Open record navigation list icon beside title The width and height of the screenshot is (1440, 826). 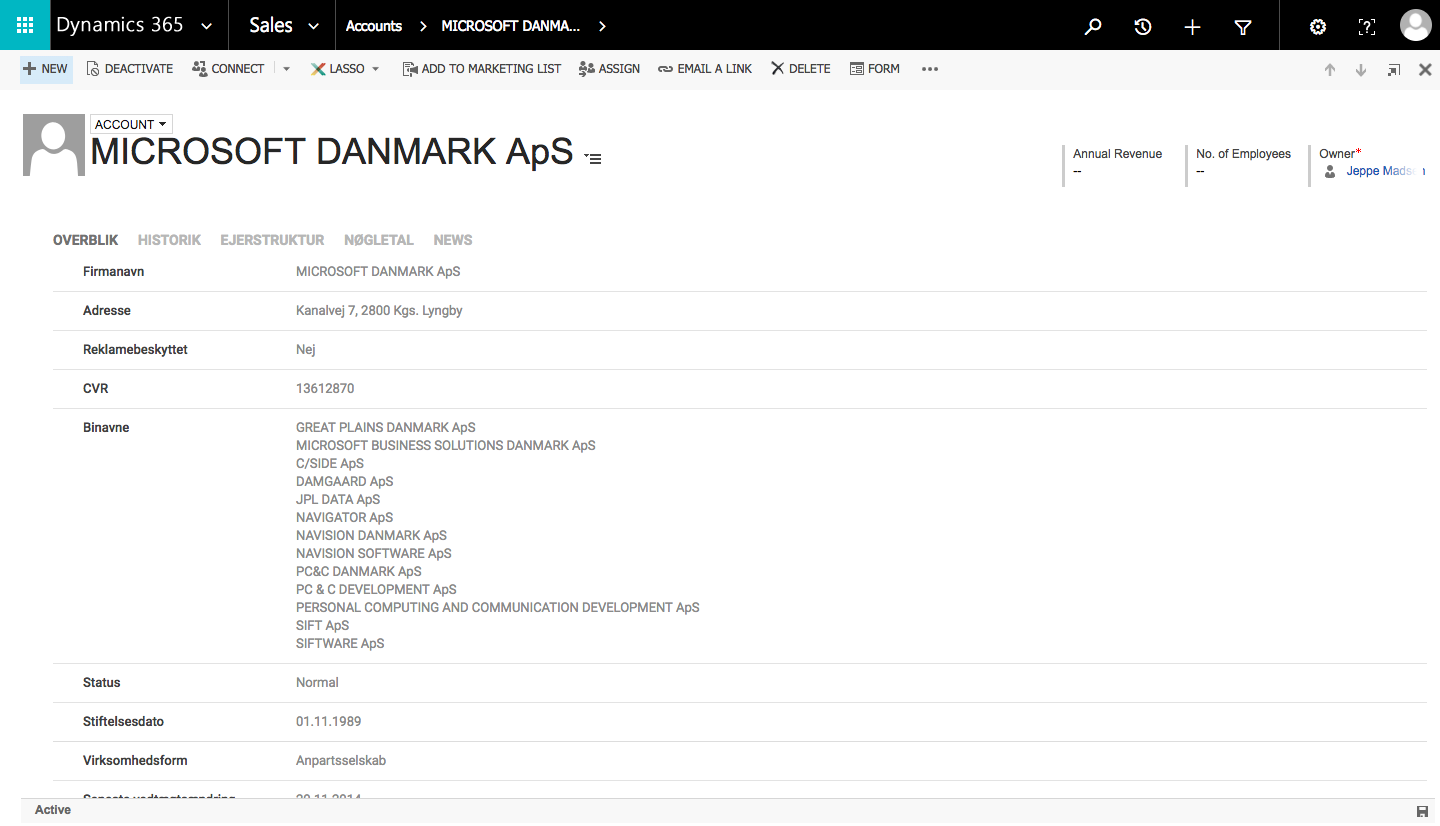592,158
